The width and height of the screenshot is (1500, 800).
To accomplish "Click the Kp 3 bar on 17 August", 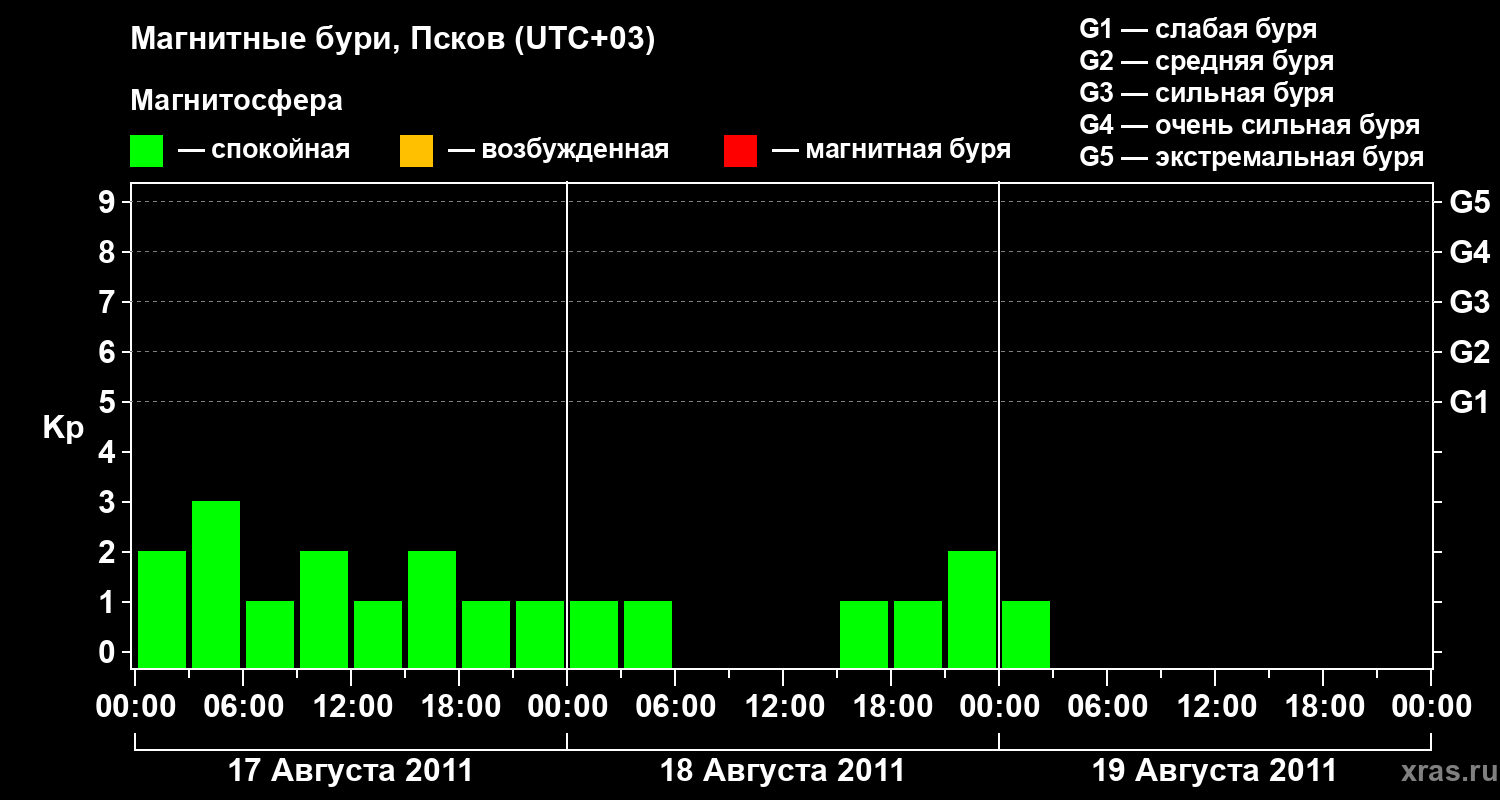I will [x=216, y=584].
